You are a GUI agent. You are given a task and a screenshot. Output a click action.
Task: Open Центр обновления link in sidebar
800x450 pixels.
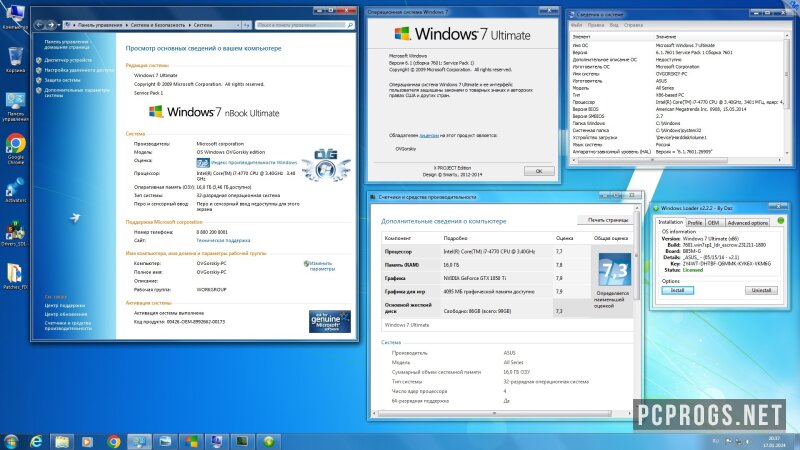point(66,314)
